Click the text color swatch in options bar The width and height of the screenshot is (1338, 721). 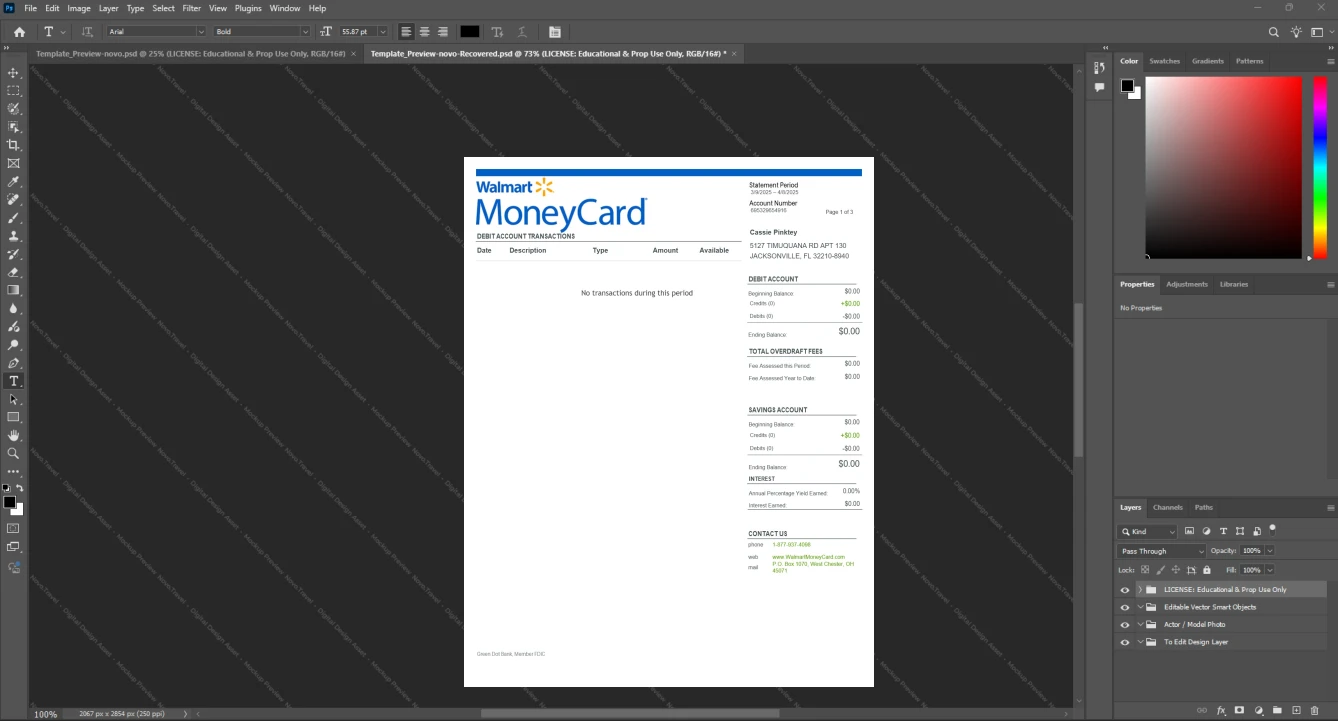point(469,32)
